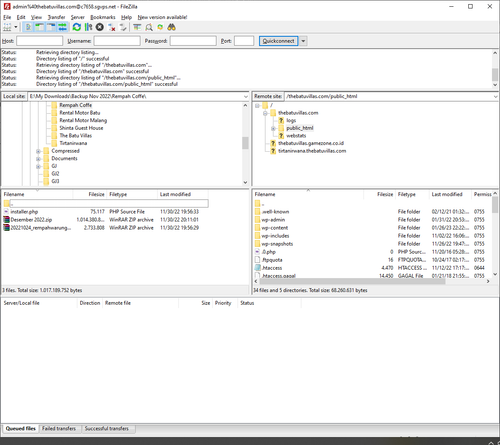500x445 pixels.
Task: Switch to the Failed transfers tab
Action: [x=59, y=429]
